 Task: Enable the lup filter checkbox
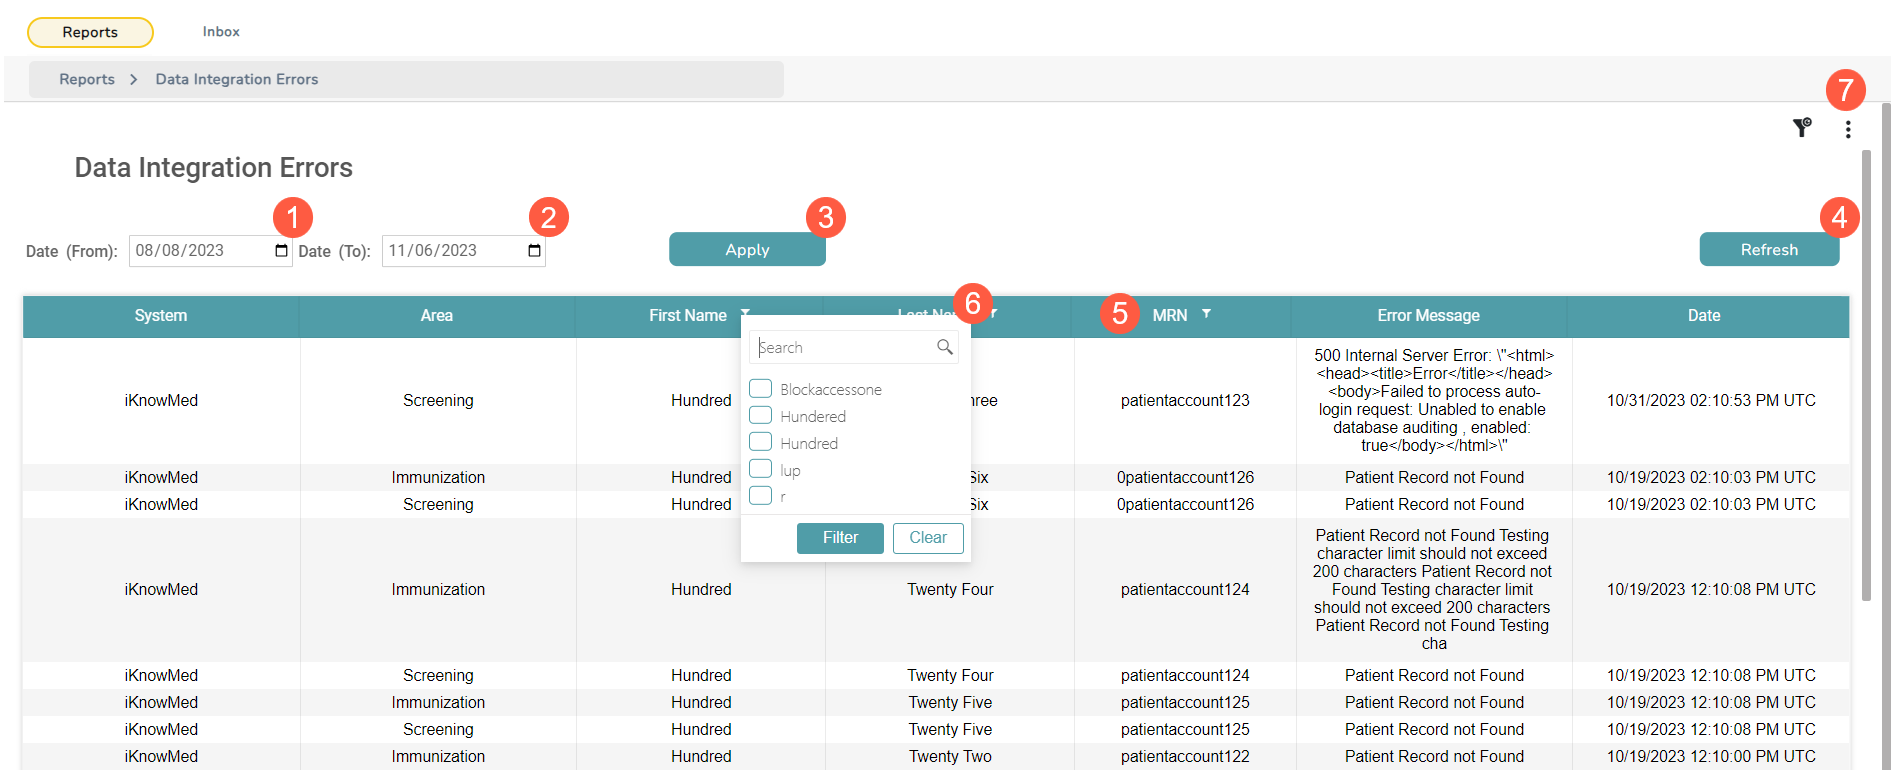(761, 469)
